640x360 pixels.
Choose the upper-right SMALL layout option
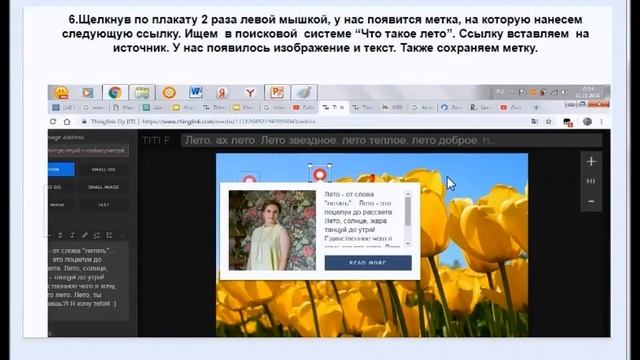click(103, 169)
